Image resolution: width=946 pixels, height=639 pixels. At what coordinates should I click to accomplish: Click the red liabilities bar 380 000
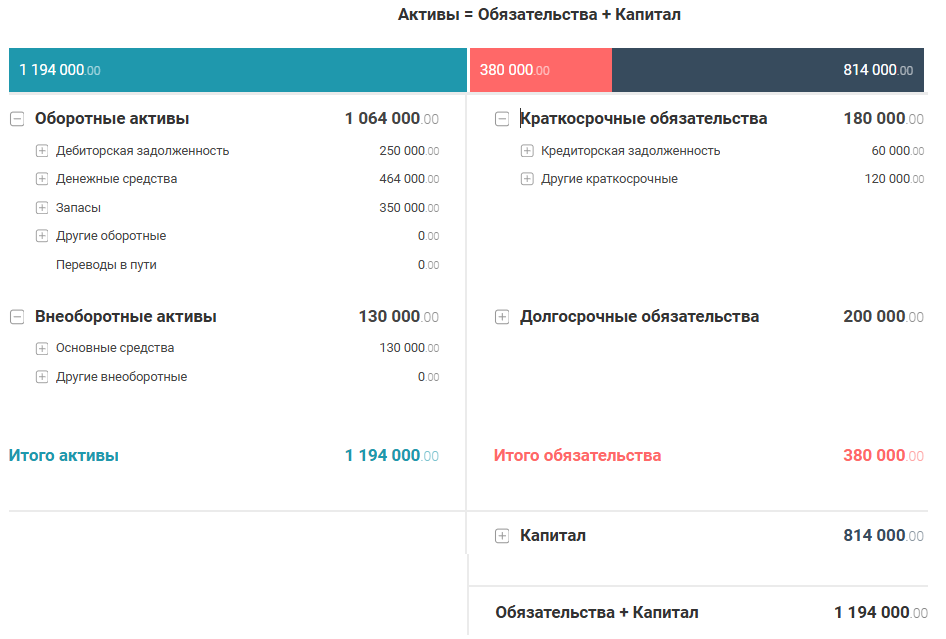coord(540,70)
